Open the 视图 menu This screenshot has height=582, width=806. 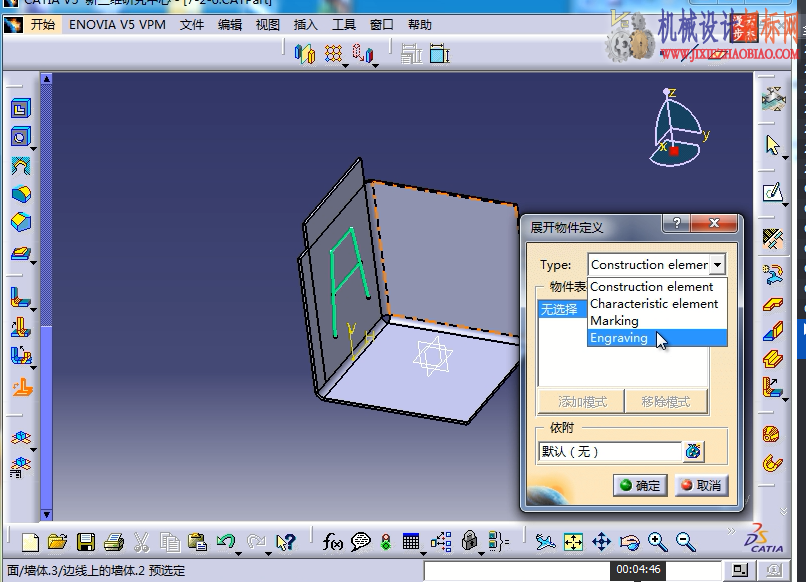tap(268, 25)
